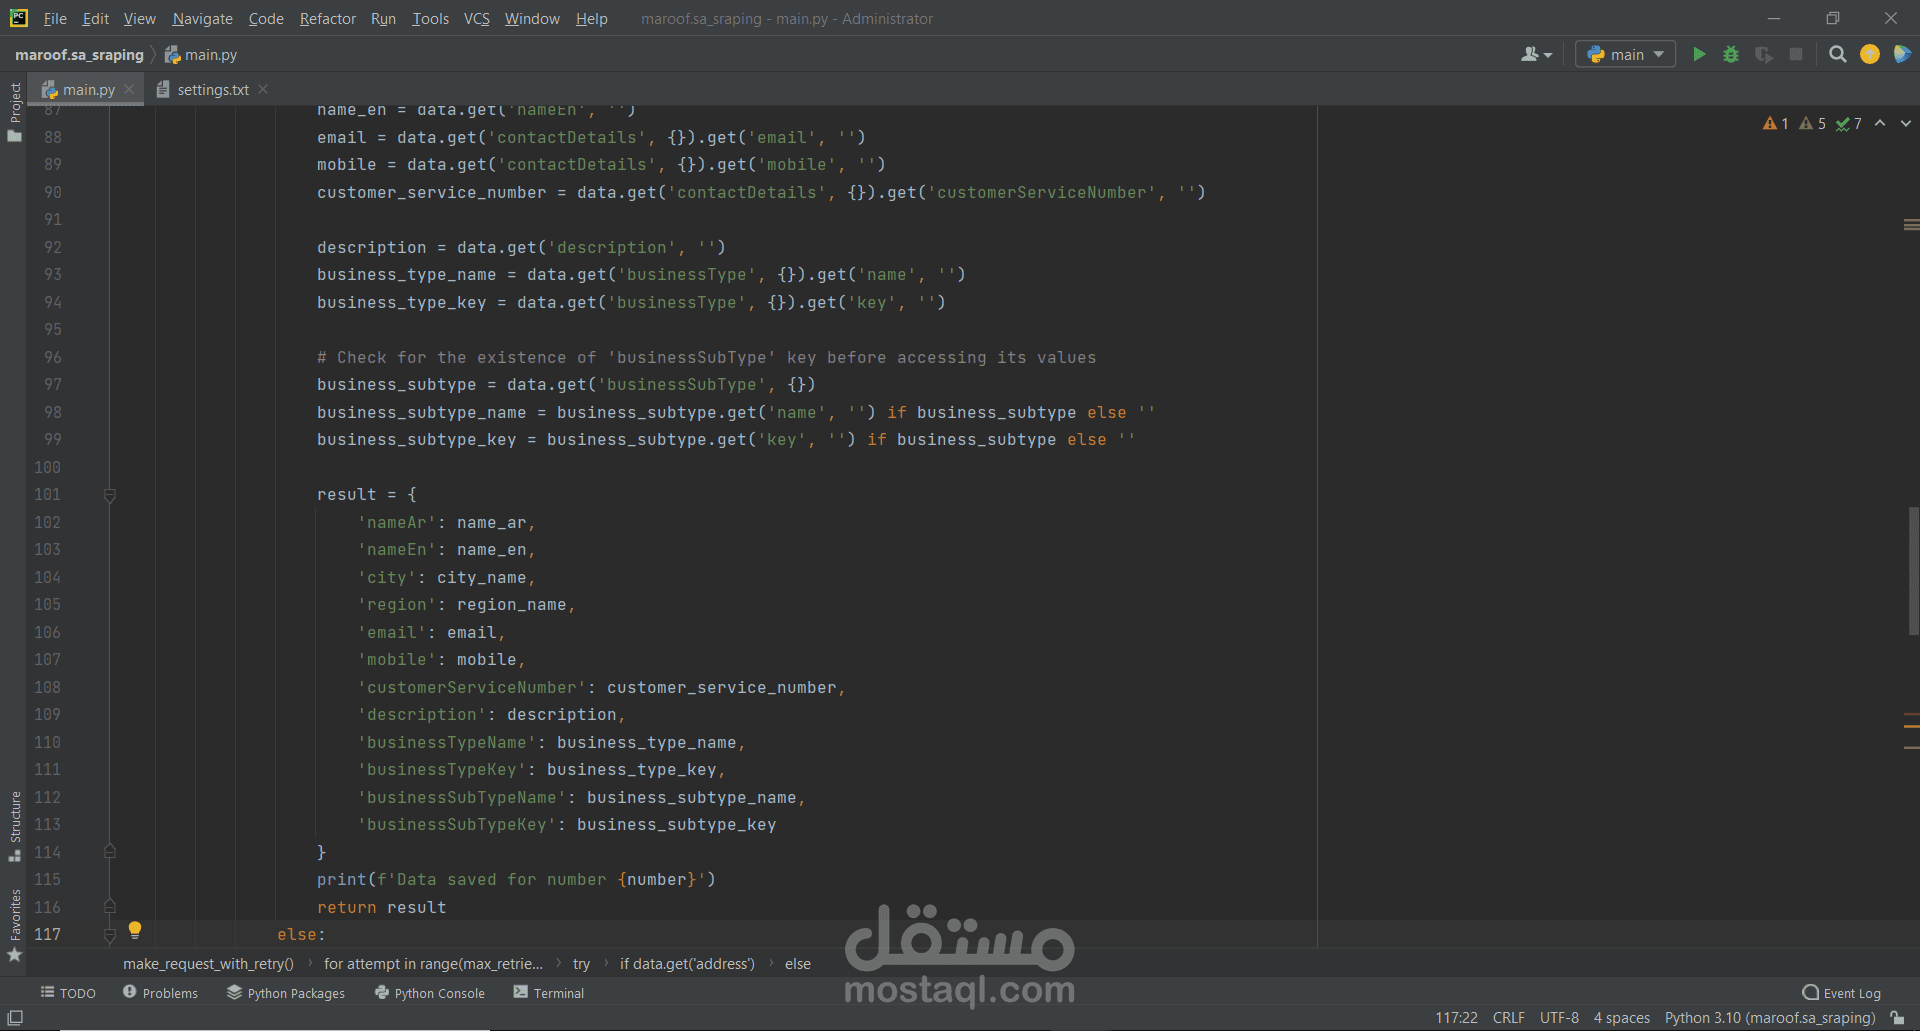The width and height of the screenshot is (1920, 1031).
Task: Run with coverage icon in toolbar
Action: point(1764,54)
